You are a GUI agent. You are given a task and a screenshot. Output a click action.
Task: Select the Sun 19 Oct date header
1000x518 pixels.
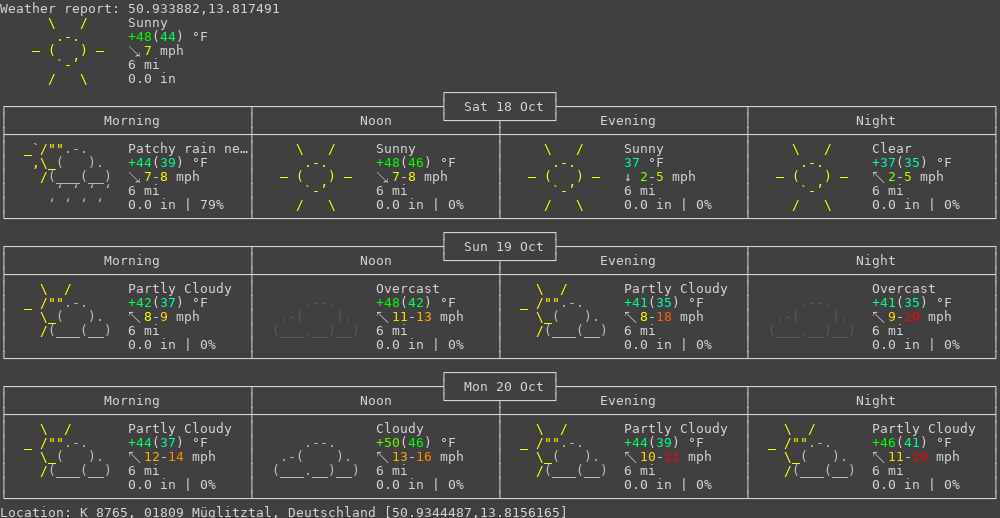500,247
